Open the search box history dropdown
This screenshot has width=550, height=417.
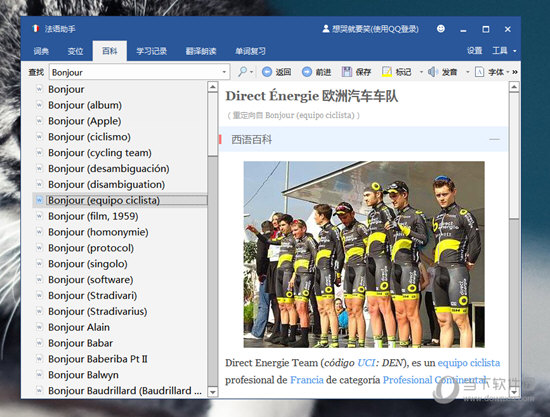pyautogui.click(x=224, y=72)
